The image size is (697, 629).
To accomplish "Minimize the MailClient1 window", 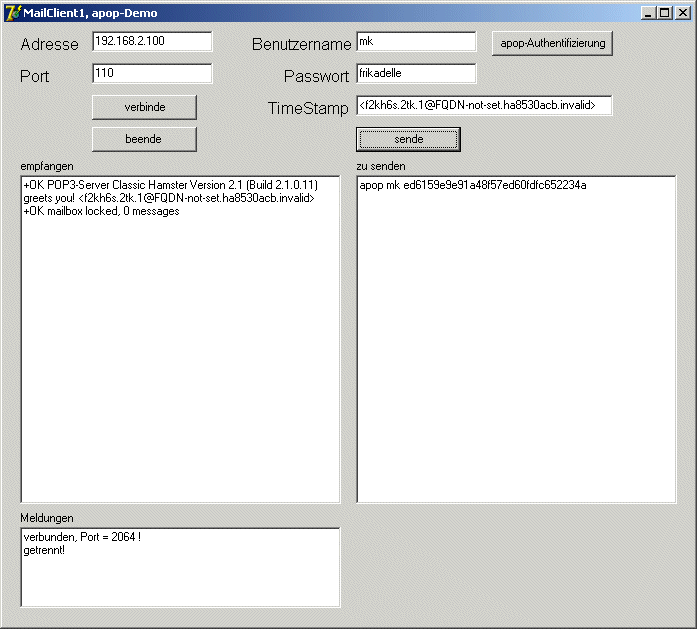I will coord(649,13).
